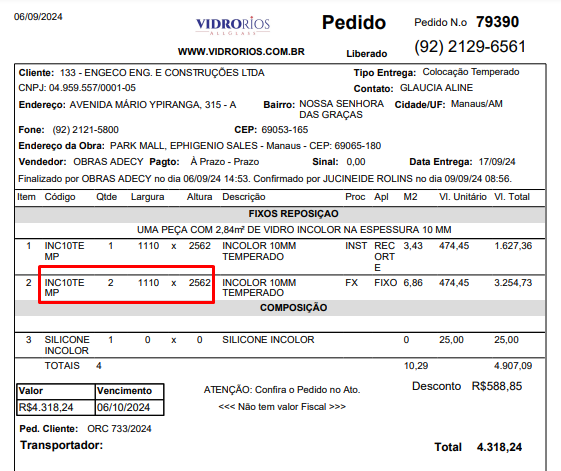Click the Composição section header
561x471 pixels.
click(293, 308)
